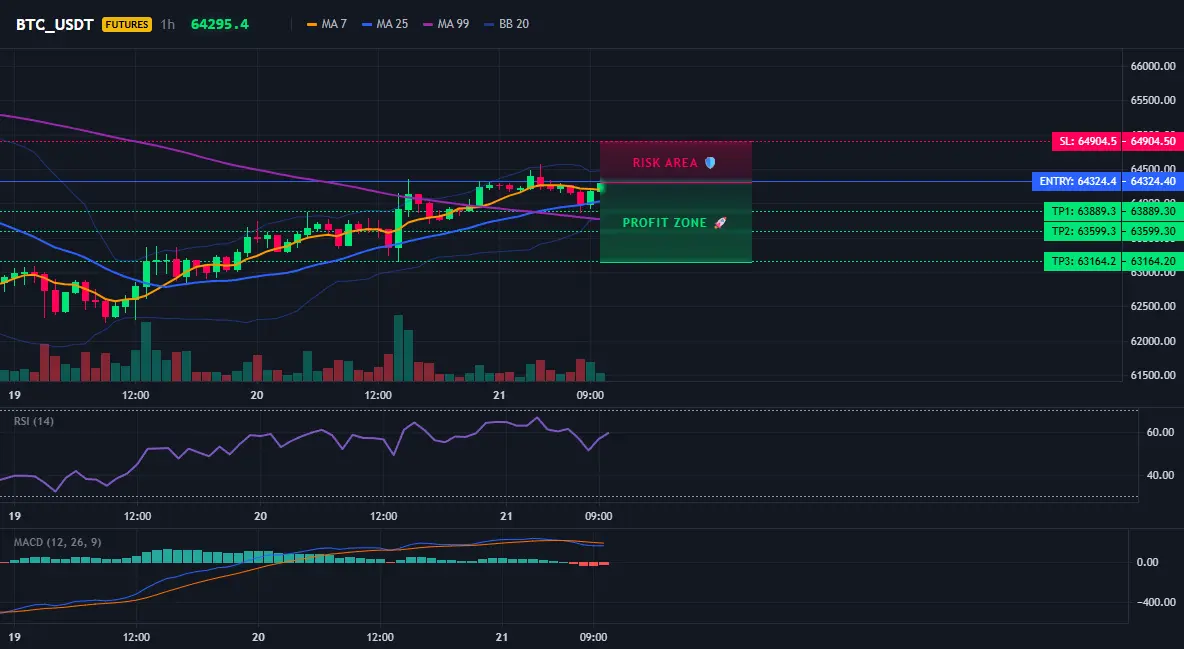Click the 66000.00 price axis label

[x=1153, y=66]
